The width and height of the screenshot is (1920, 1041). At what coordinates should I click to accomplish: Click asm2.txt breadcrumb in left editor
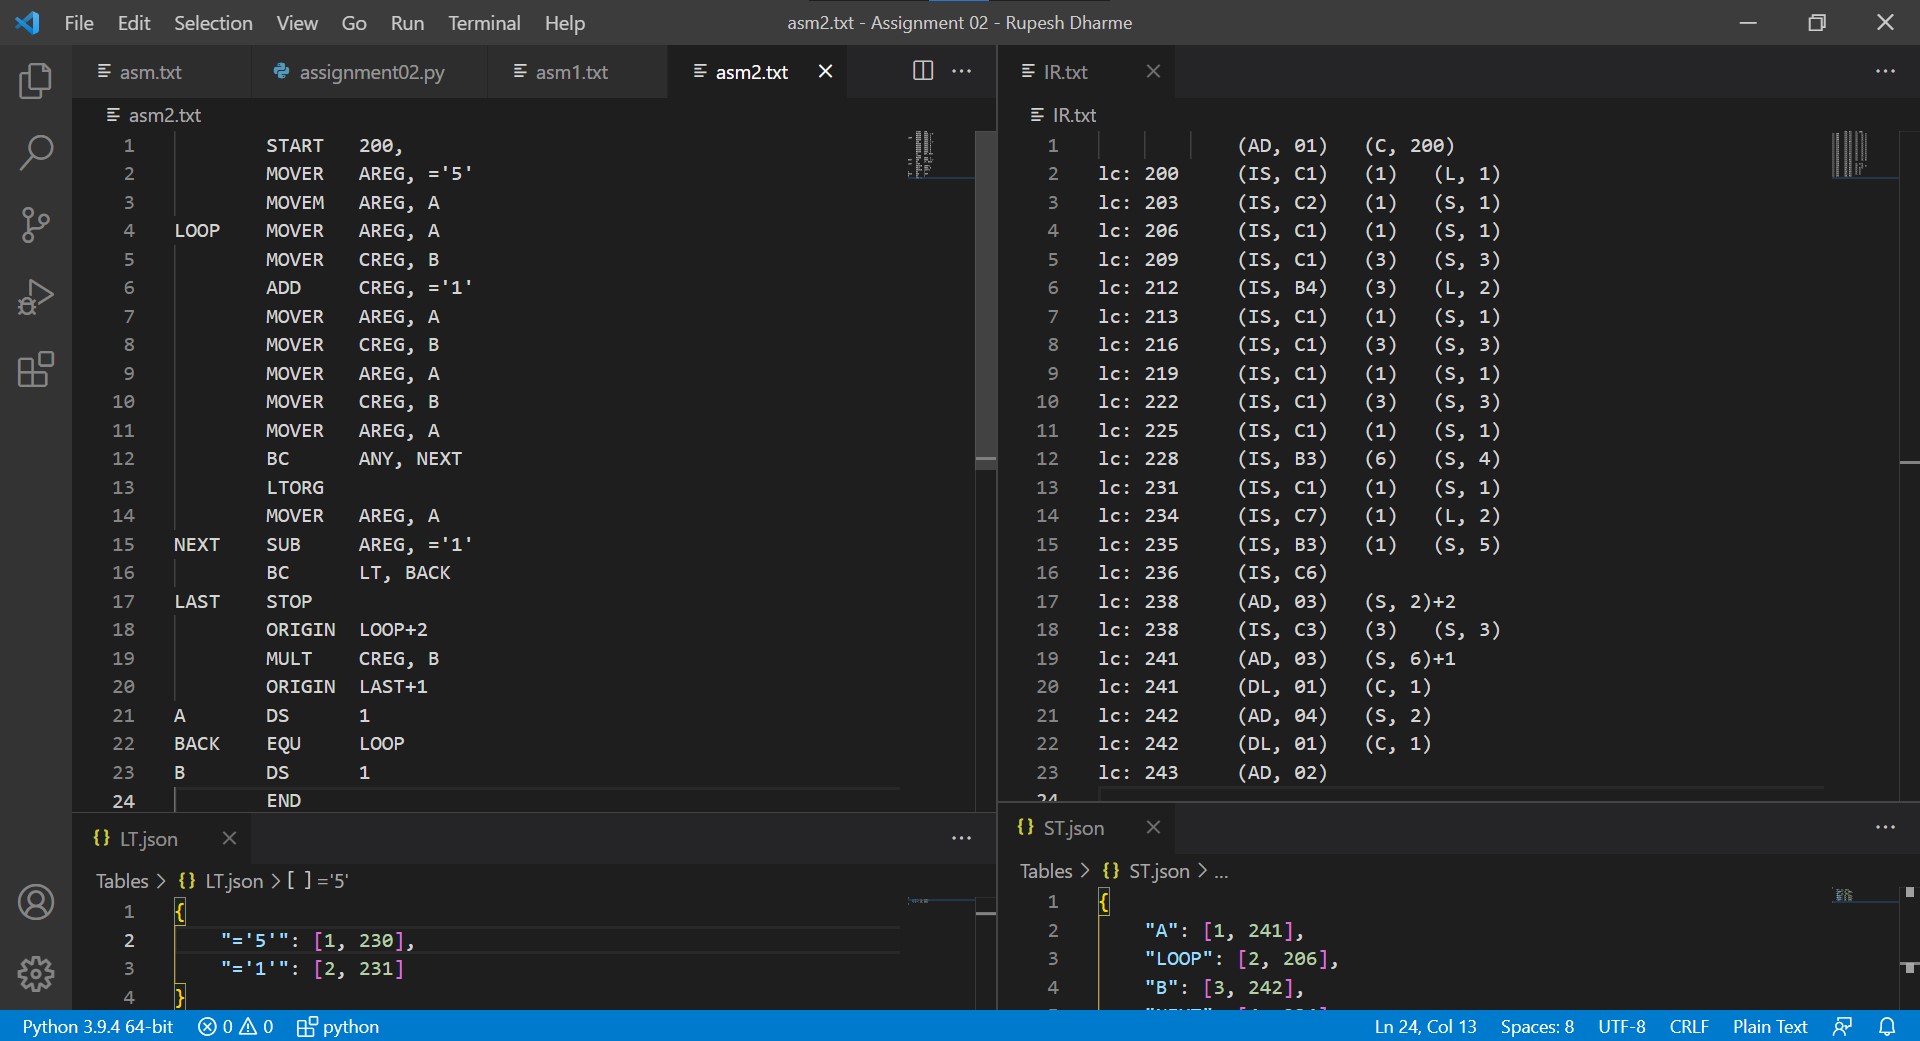(154, 115)
